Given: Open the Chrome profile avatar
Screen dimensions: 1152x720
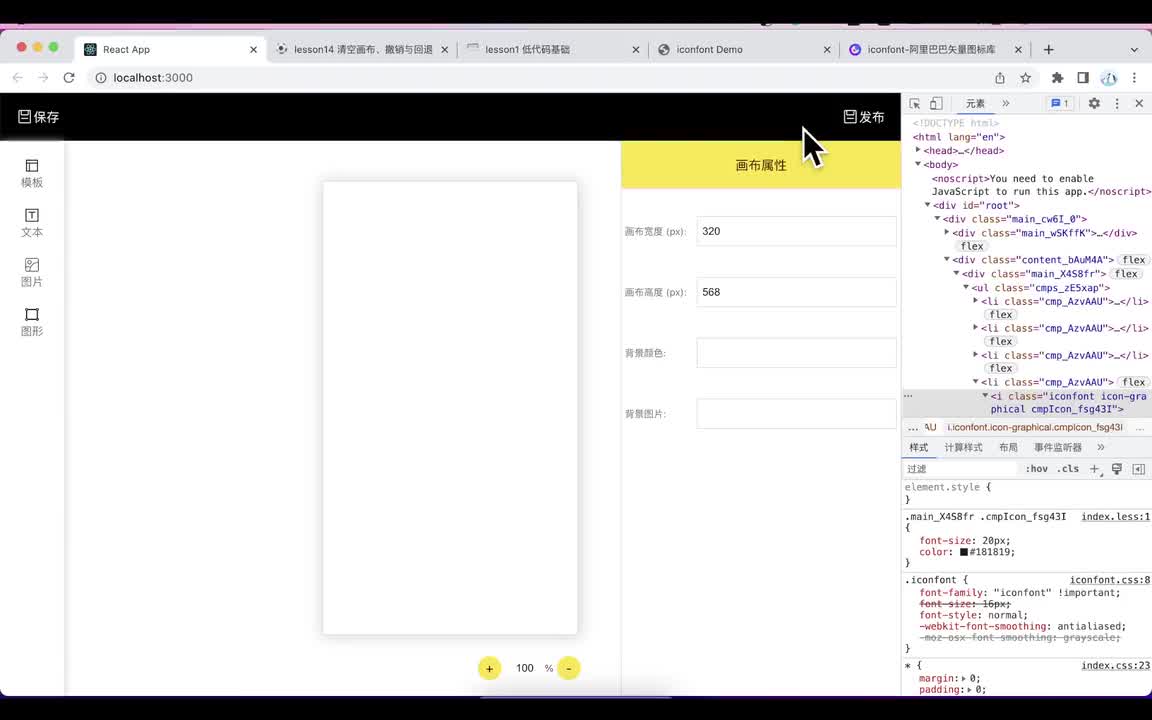Looking at the screenshot, I should (1109, 77).
